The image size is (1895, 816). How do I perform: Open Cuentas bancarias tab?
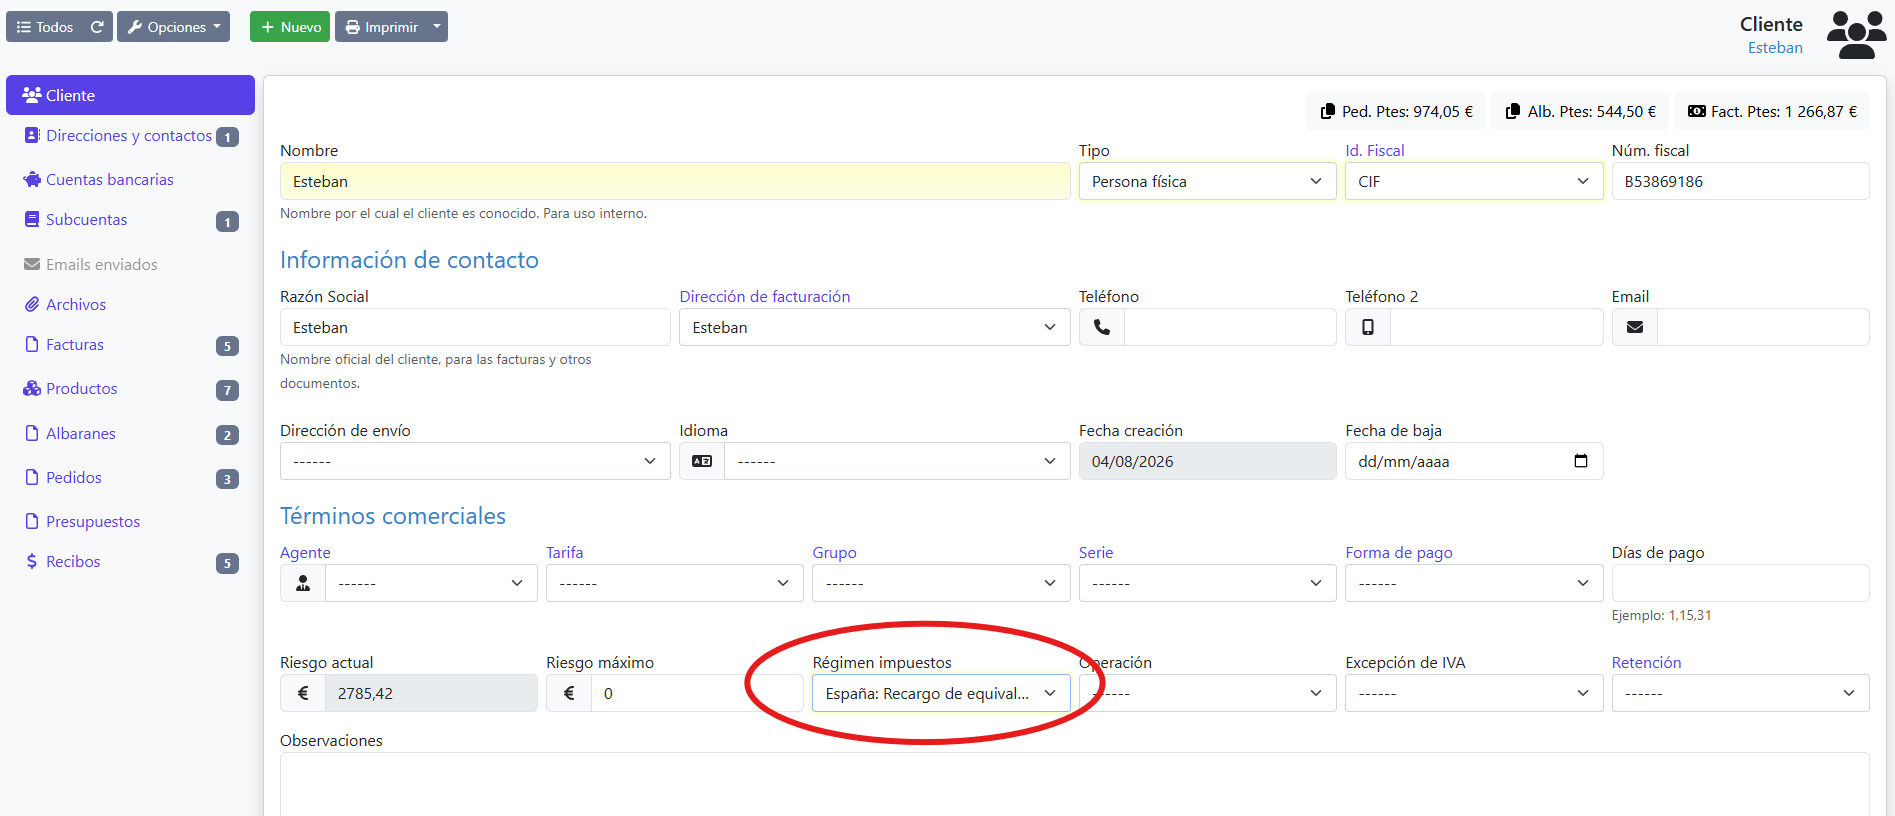[x=130, y=179]
